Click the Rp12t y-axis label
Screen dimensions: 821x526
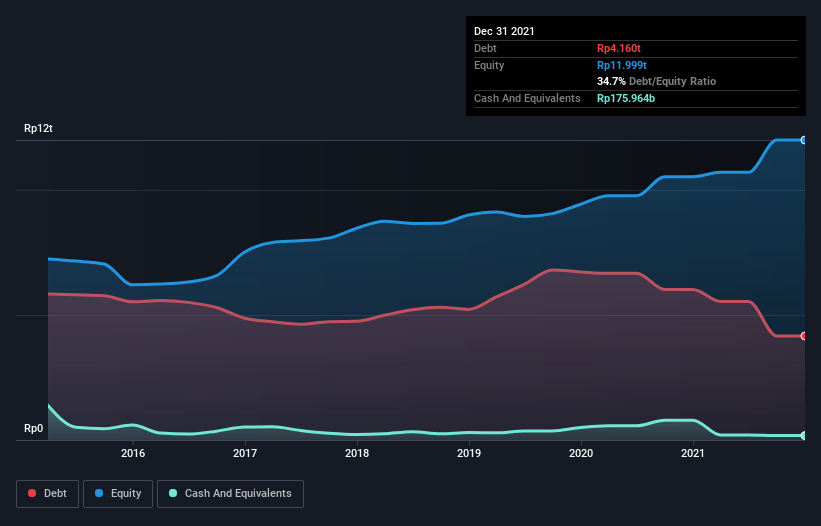pos(38,128)
